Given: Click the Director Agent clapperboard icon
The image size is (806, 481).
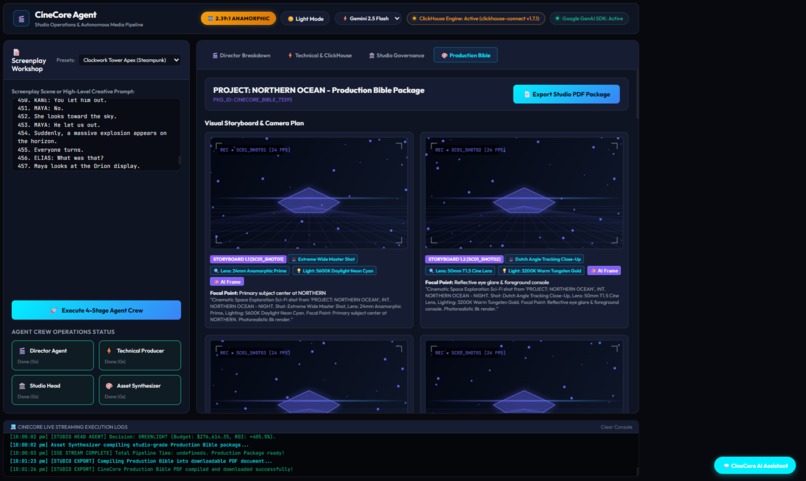Looking at the screenshot, I should (x=22, y=351).
